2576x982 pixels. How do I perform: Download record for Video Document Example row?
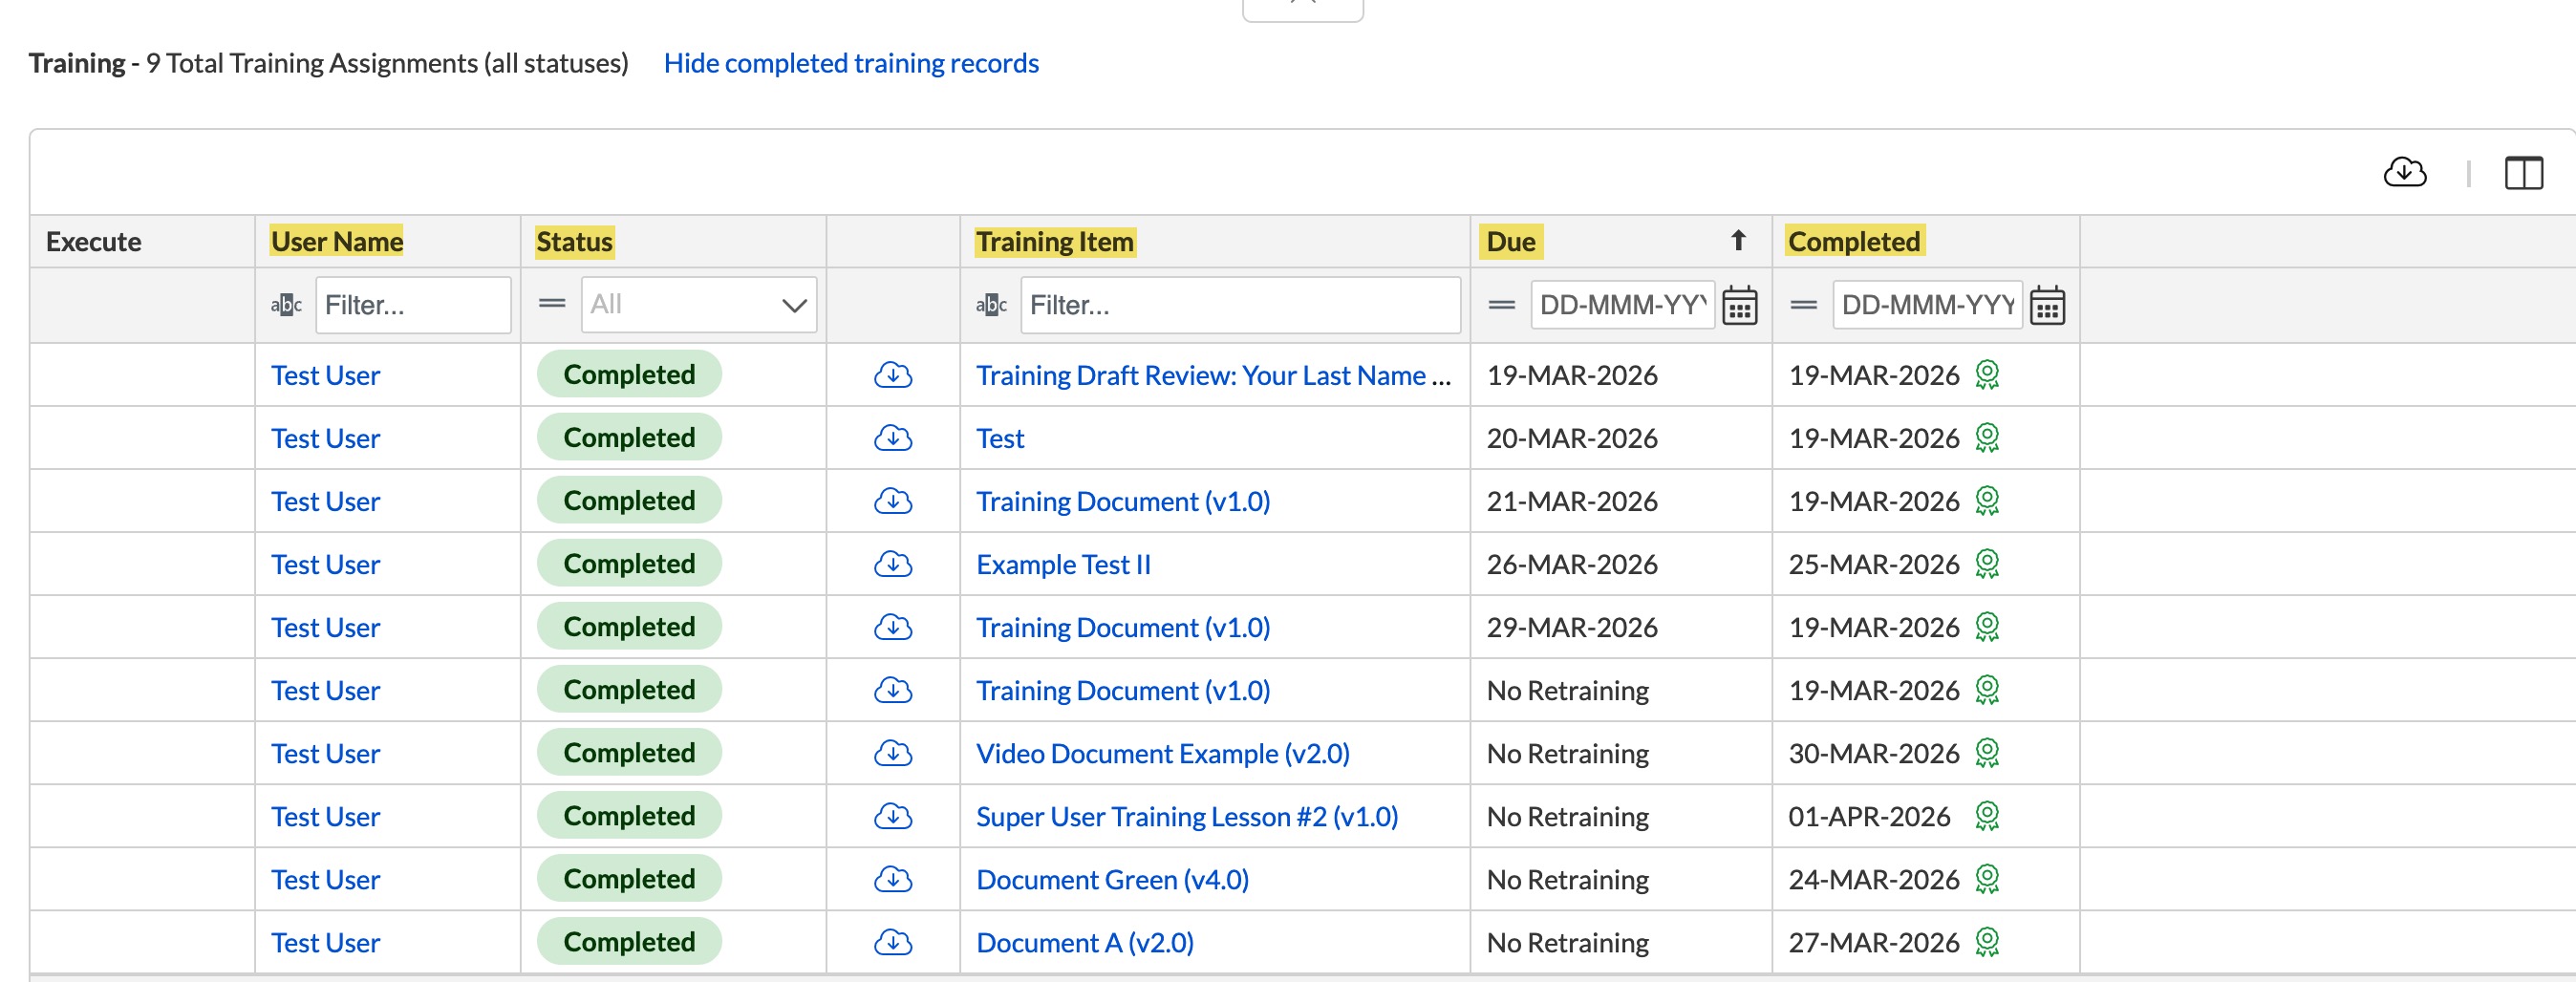point(892,753)
